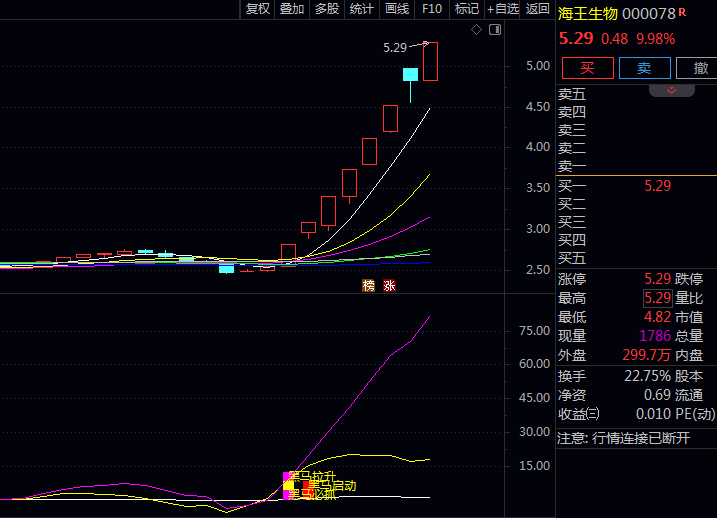Click the latest red candlestick at 5.29

(430, 61)
